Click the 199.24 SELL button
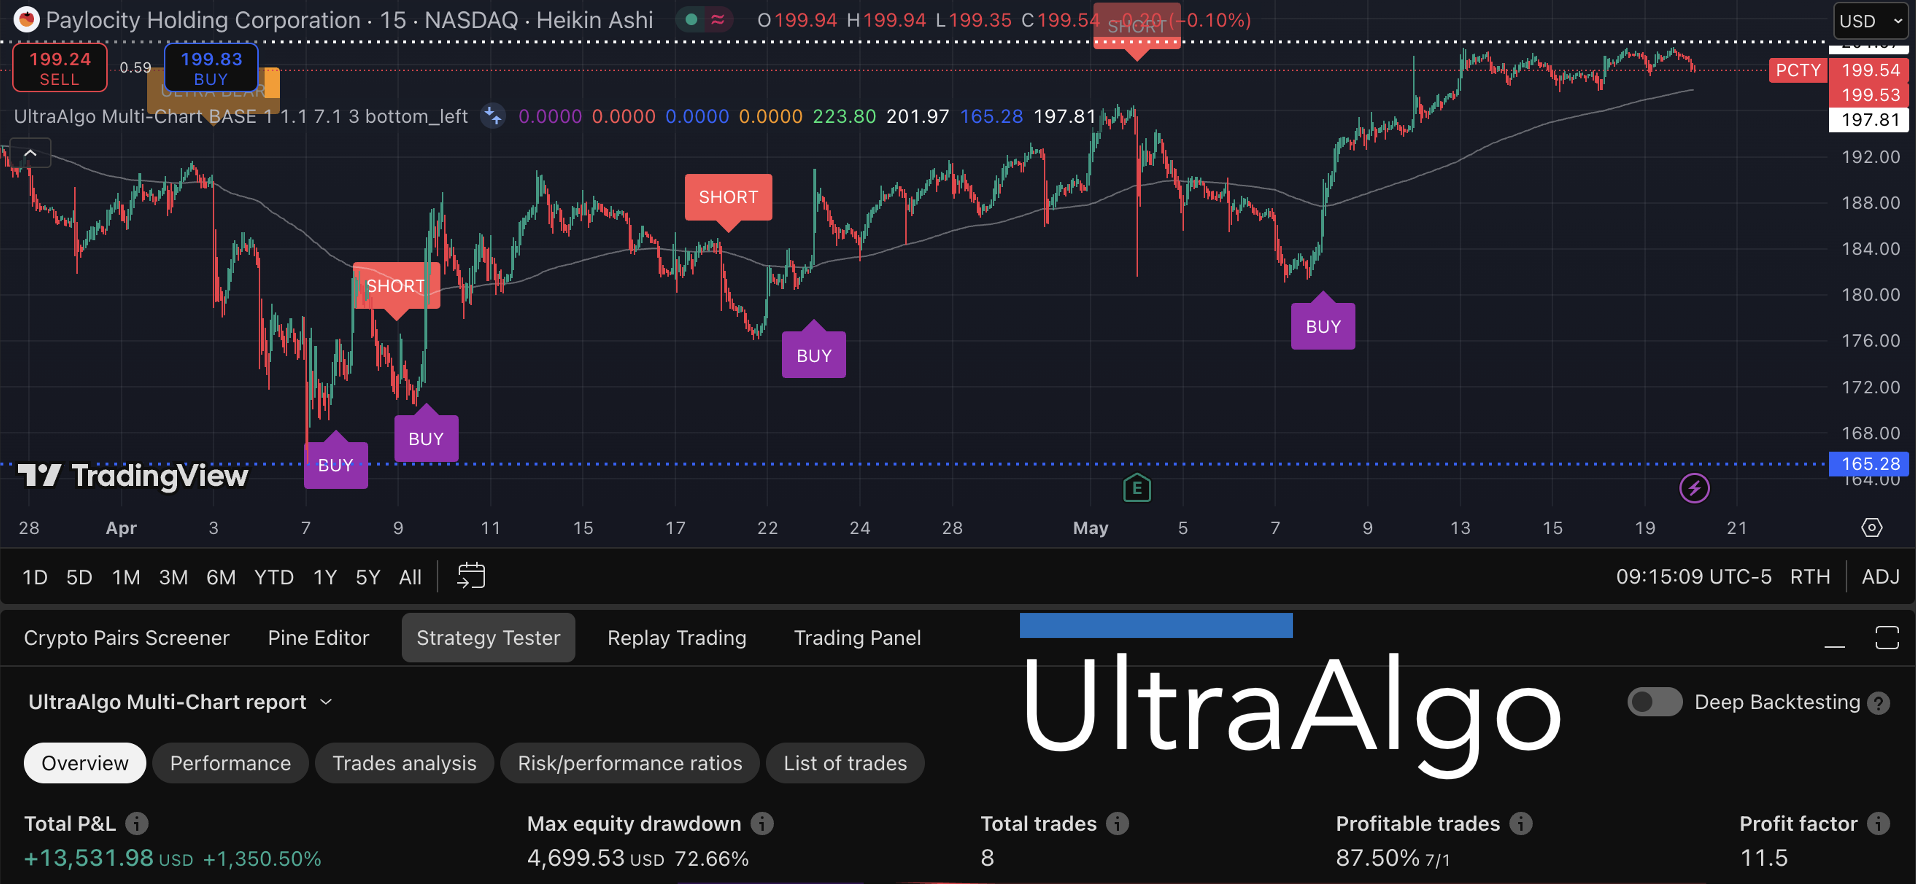This screenshot has height=886, width=1916. (60, 68)
